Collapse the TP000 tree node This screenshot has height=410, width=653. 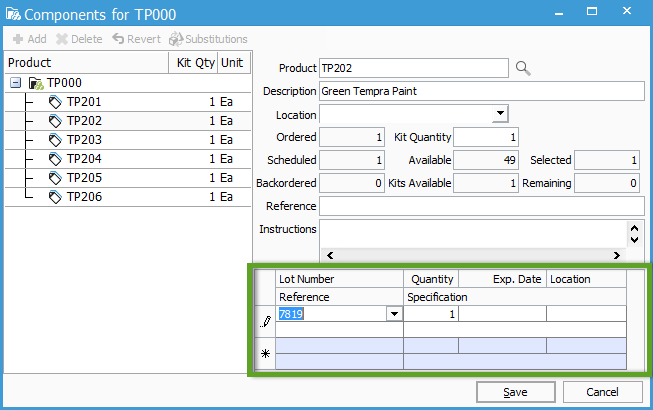(x=15, y=83)
